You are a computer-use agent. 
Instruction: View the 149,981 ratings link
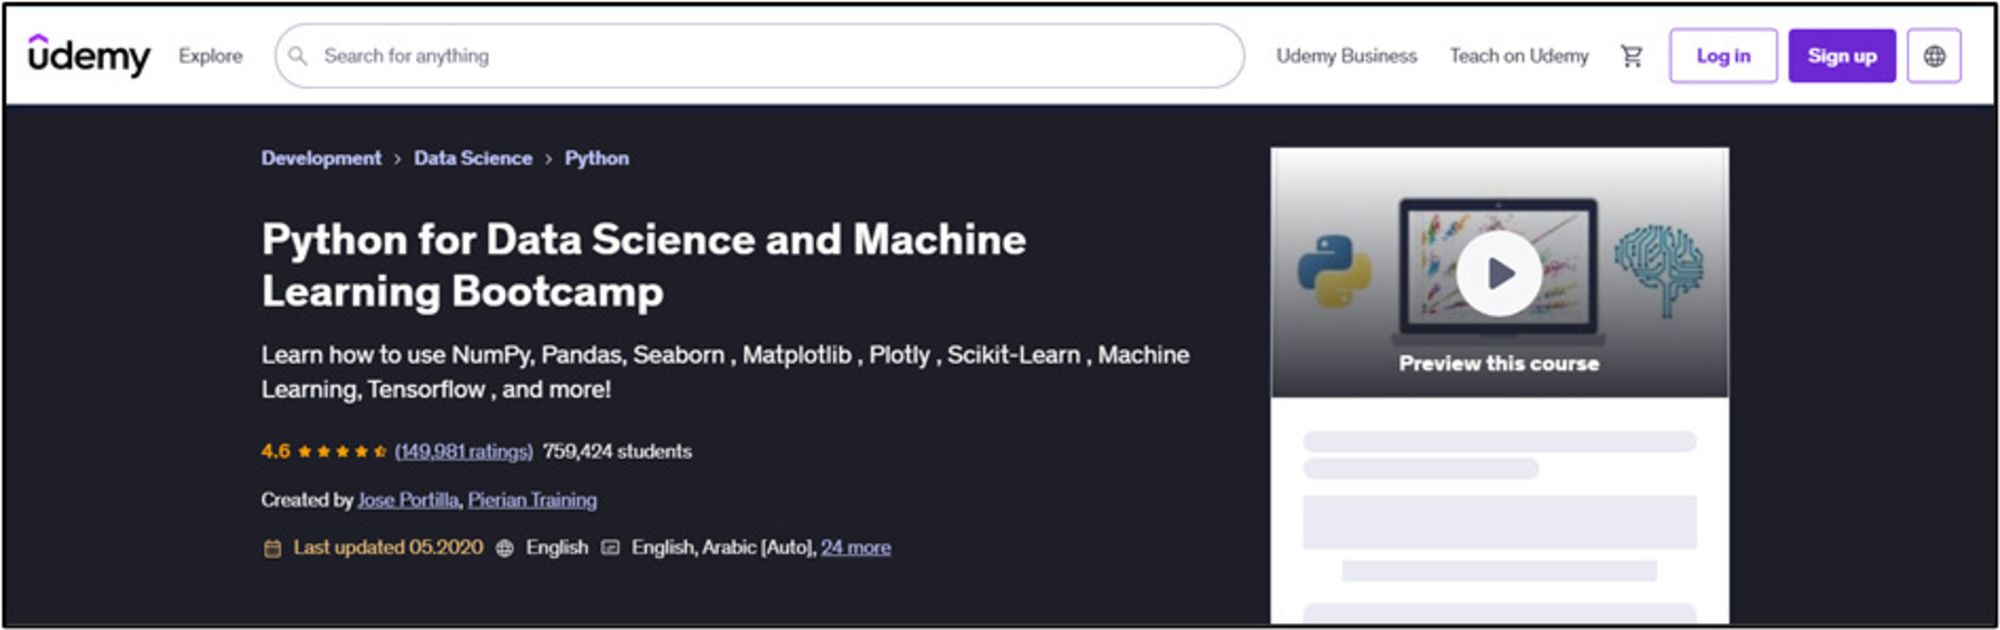[463, 452]
